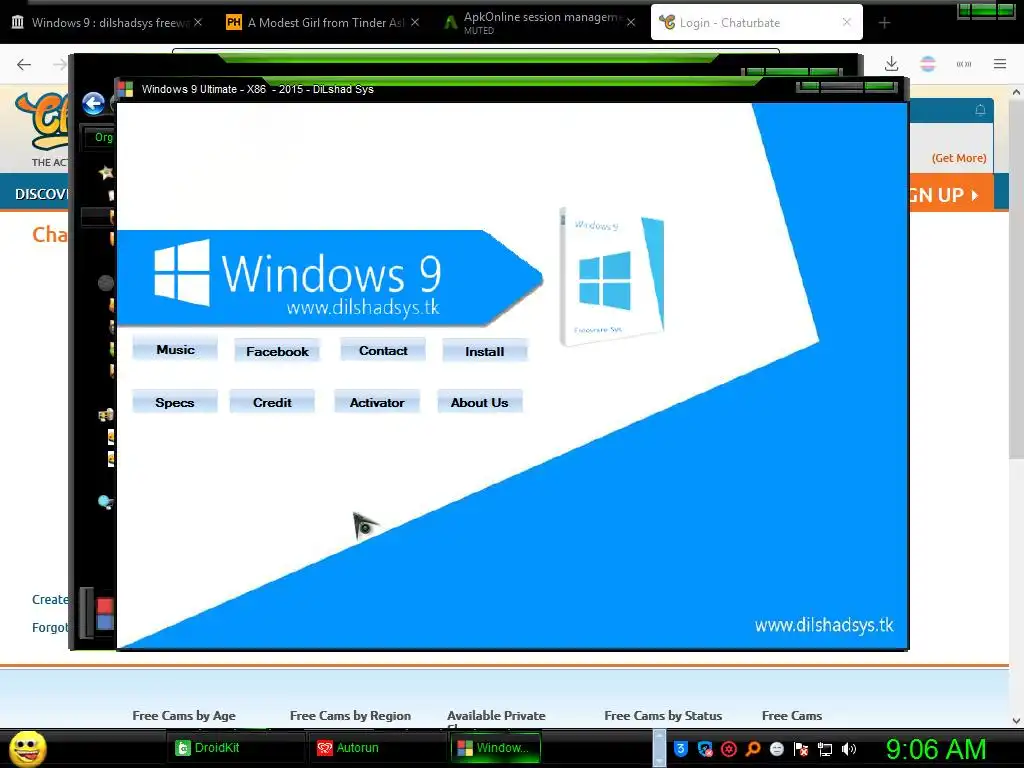Click the Windows flag icon in Autorun title bar
This screenshot has height=768, width=1024.
[125, 89]
